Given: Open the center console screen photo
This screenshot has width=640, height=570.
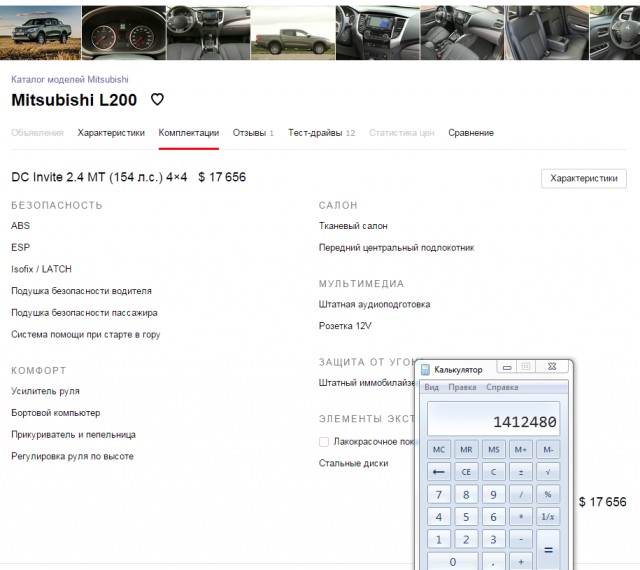Looking at the screenshot, I should point(378,33).
